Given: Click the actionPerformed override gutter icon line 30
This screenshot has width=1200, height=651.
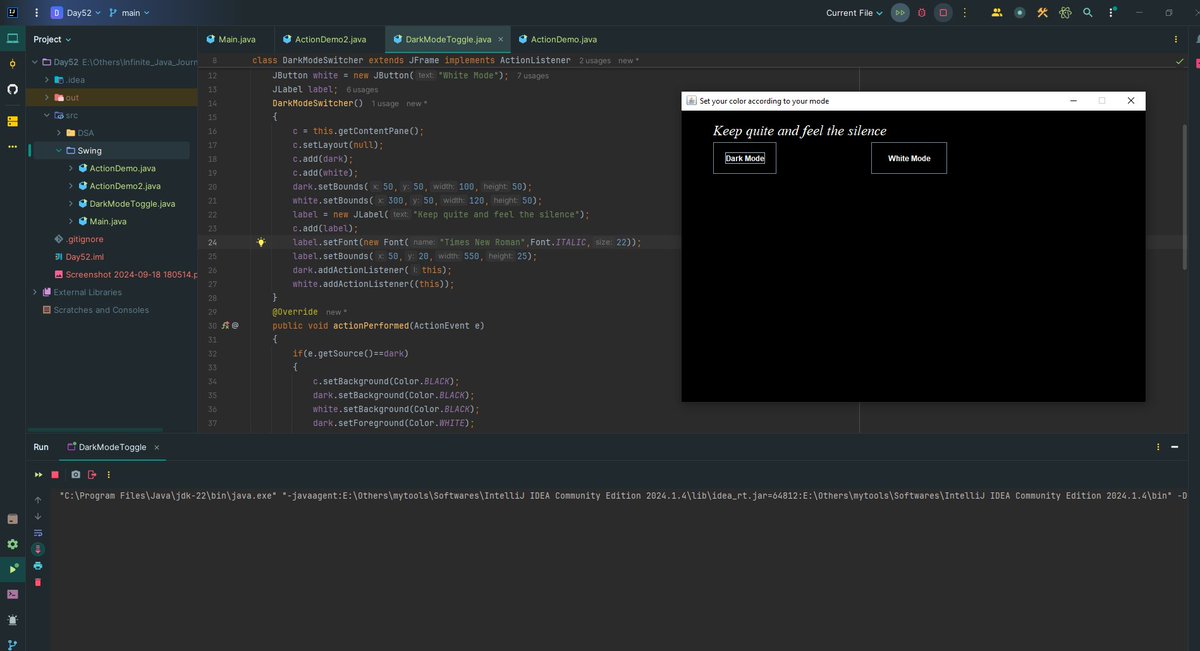Looking at the screenshot, I should coord(226,326).
